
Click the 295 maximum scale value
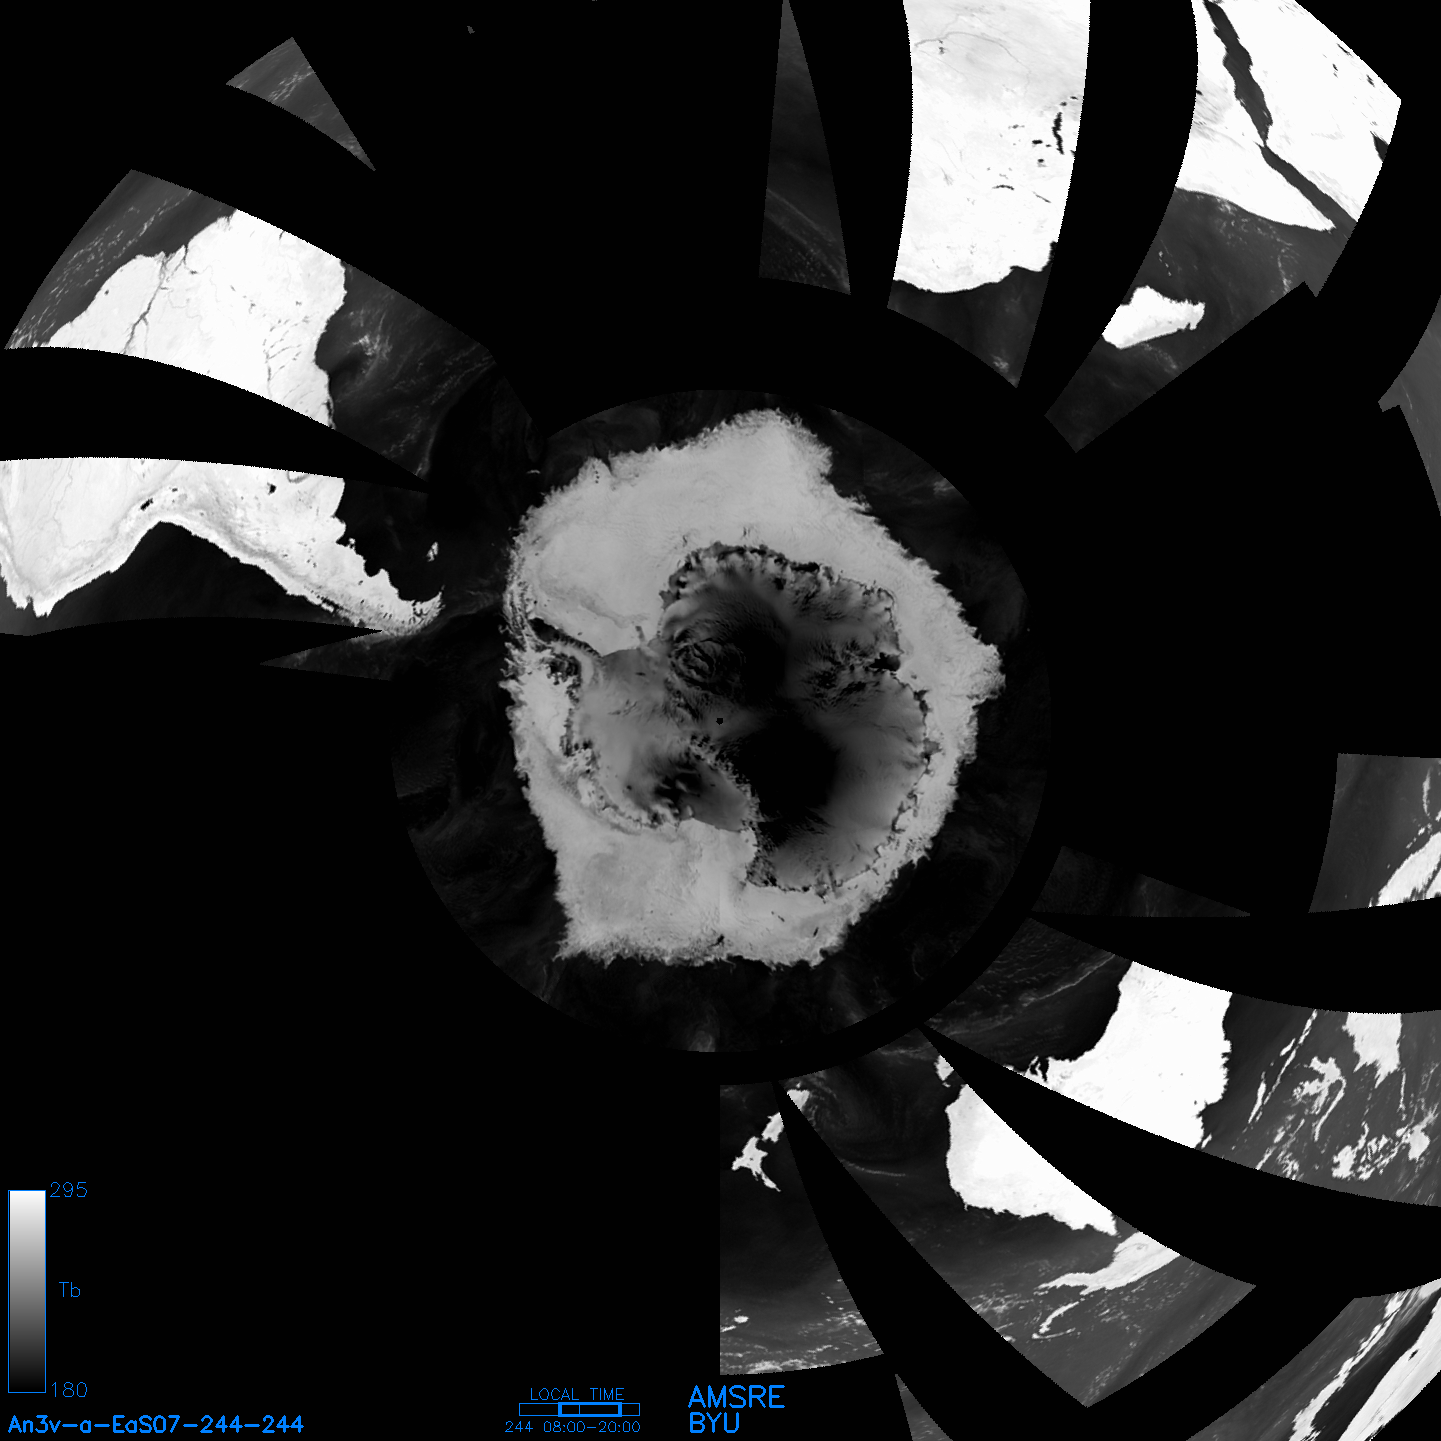[x=69, y=1190]
